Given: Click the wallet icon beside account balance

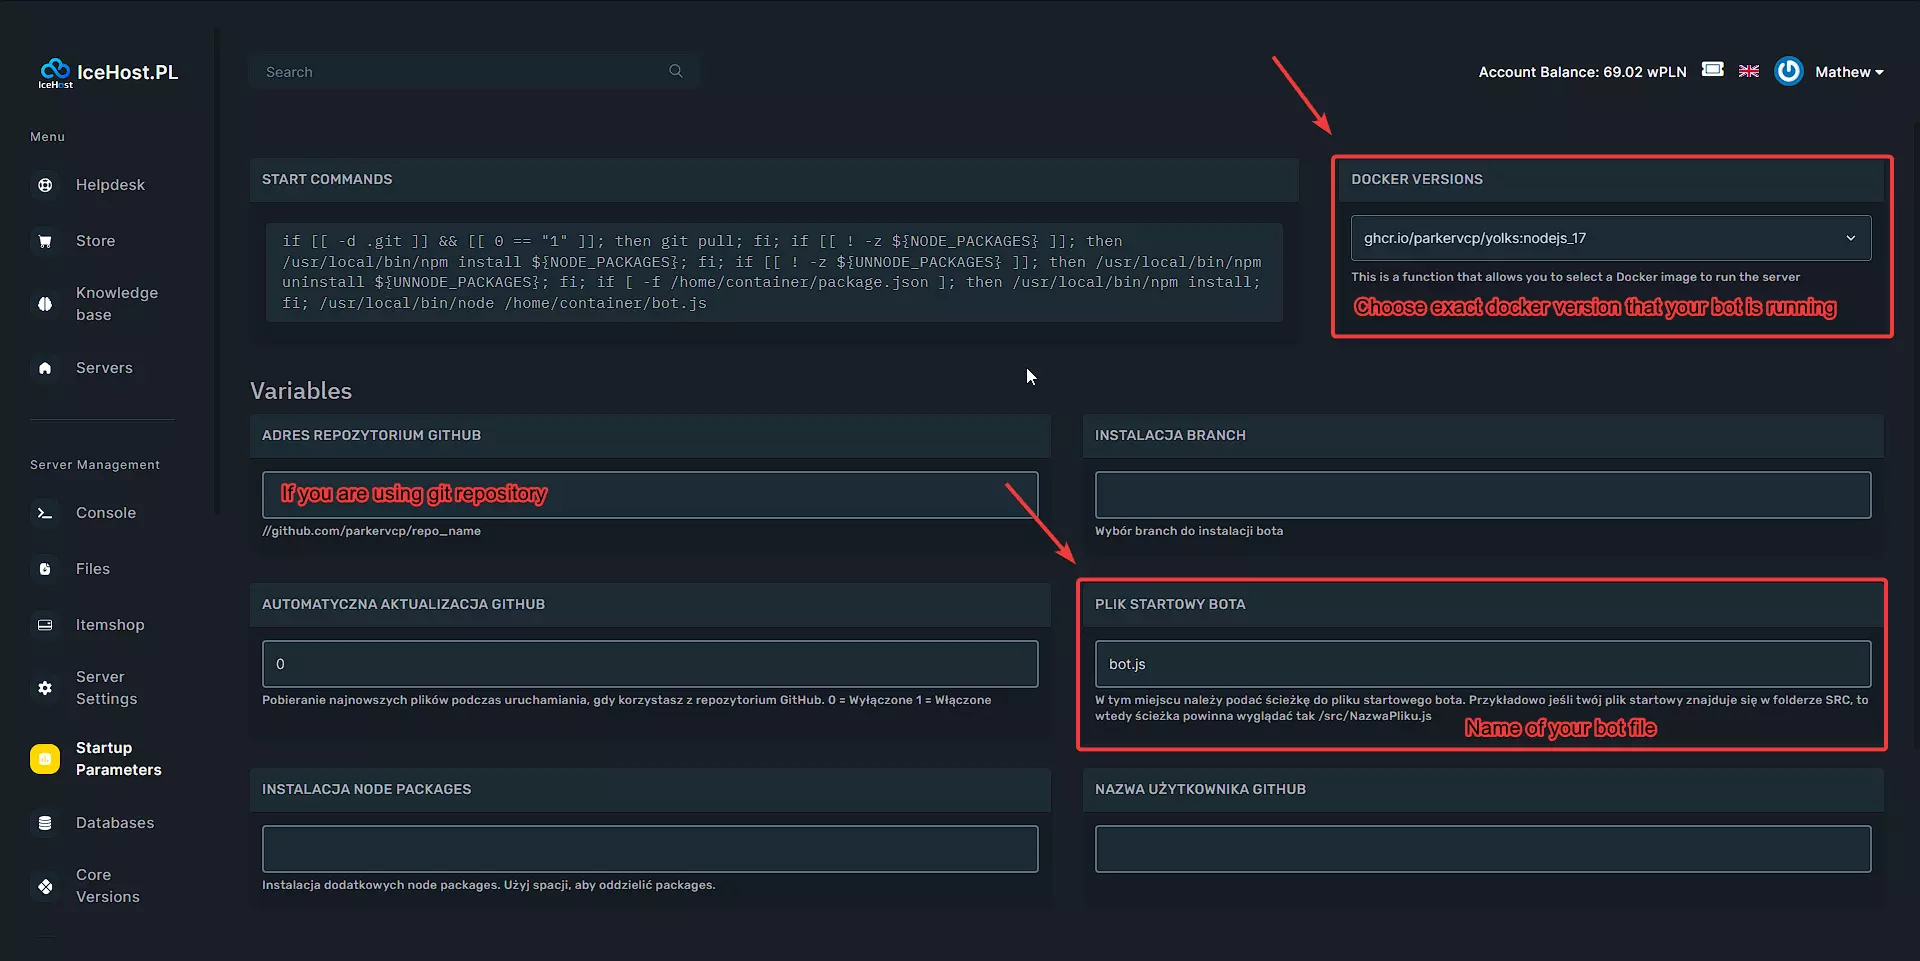Looking at the screenshot, I should [1713, 69].
